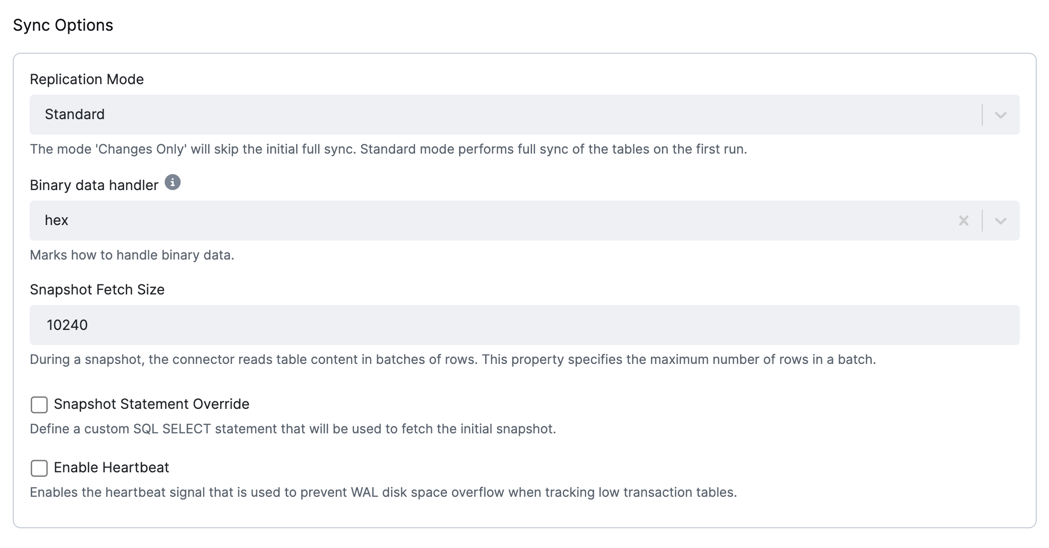Tick the Snapshot Statement Override checkbox
Viewport: 1049px width, 548px height.
[x=39, y=405]
